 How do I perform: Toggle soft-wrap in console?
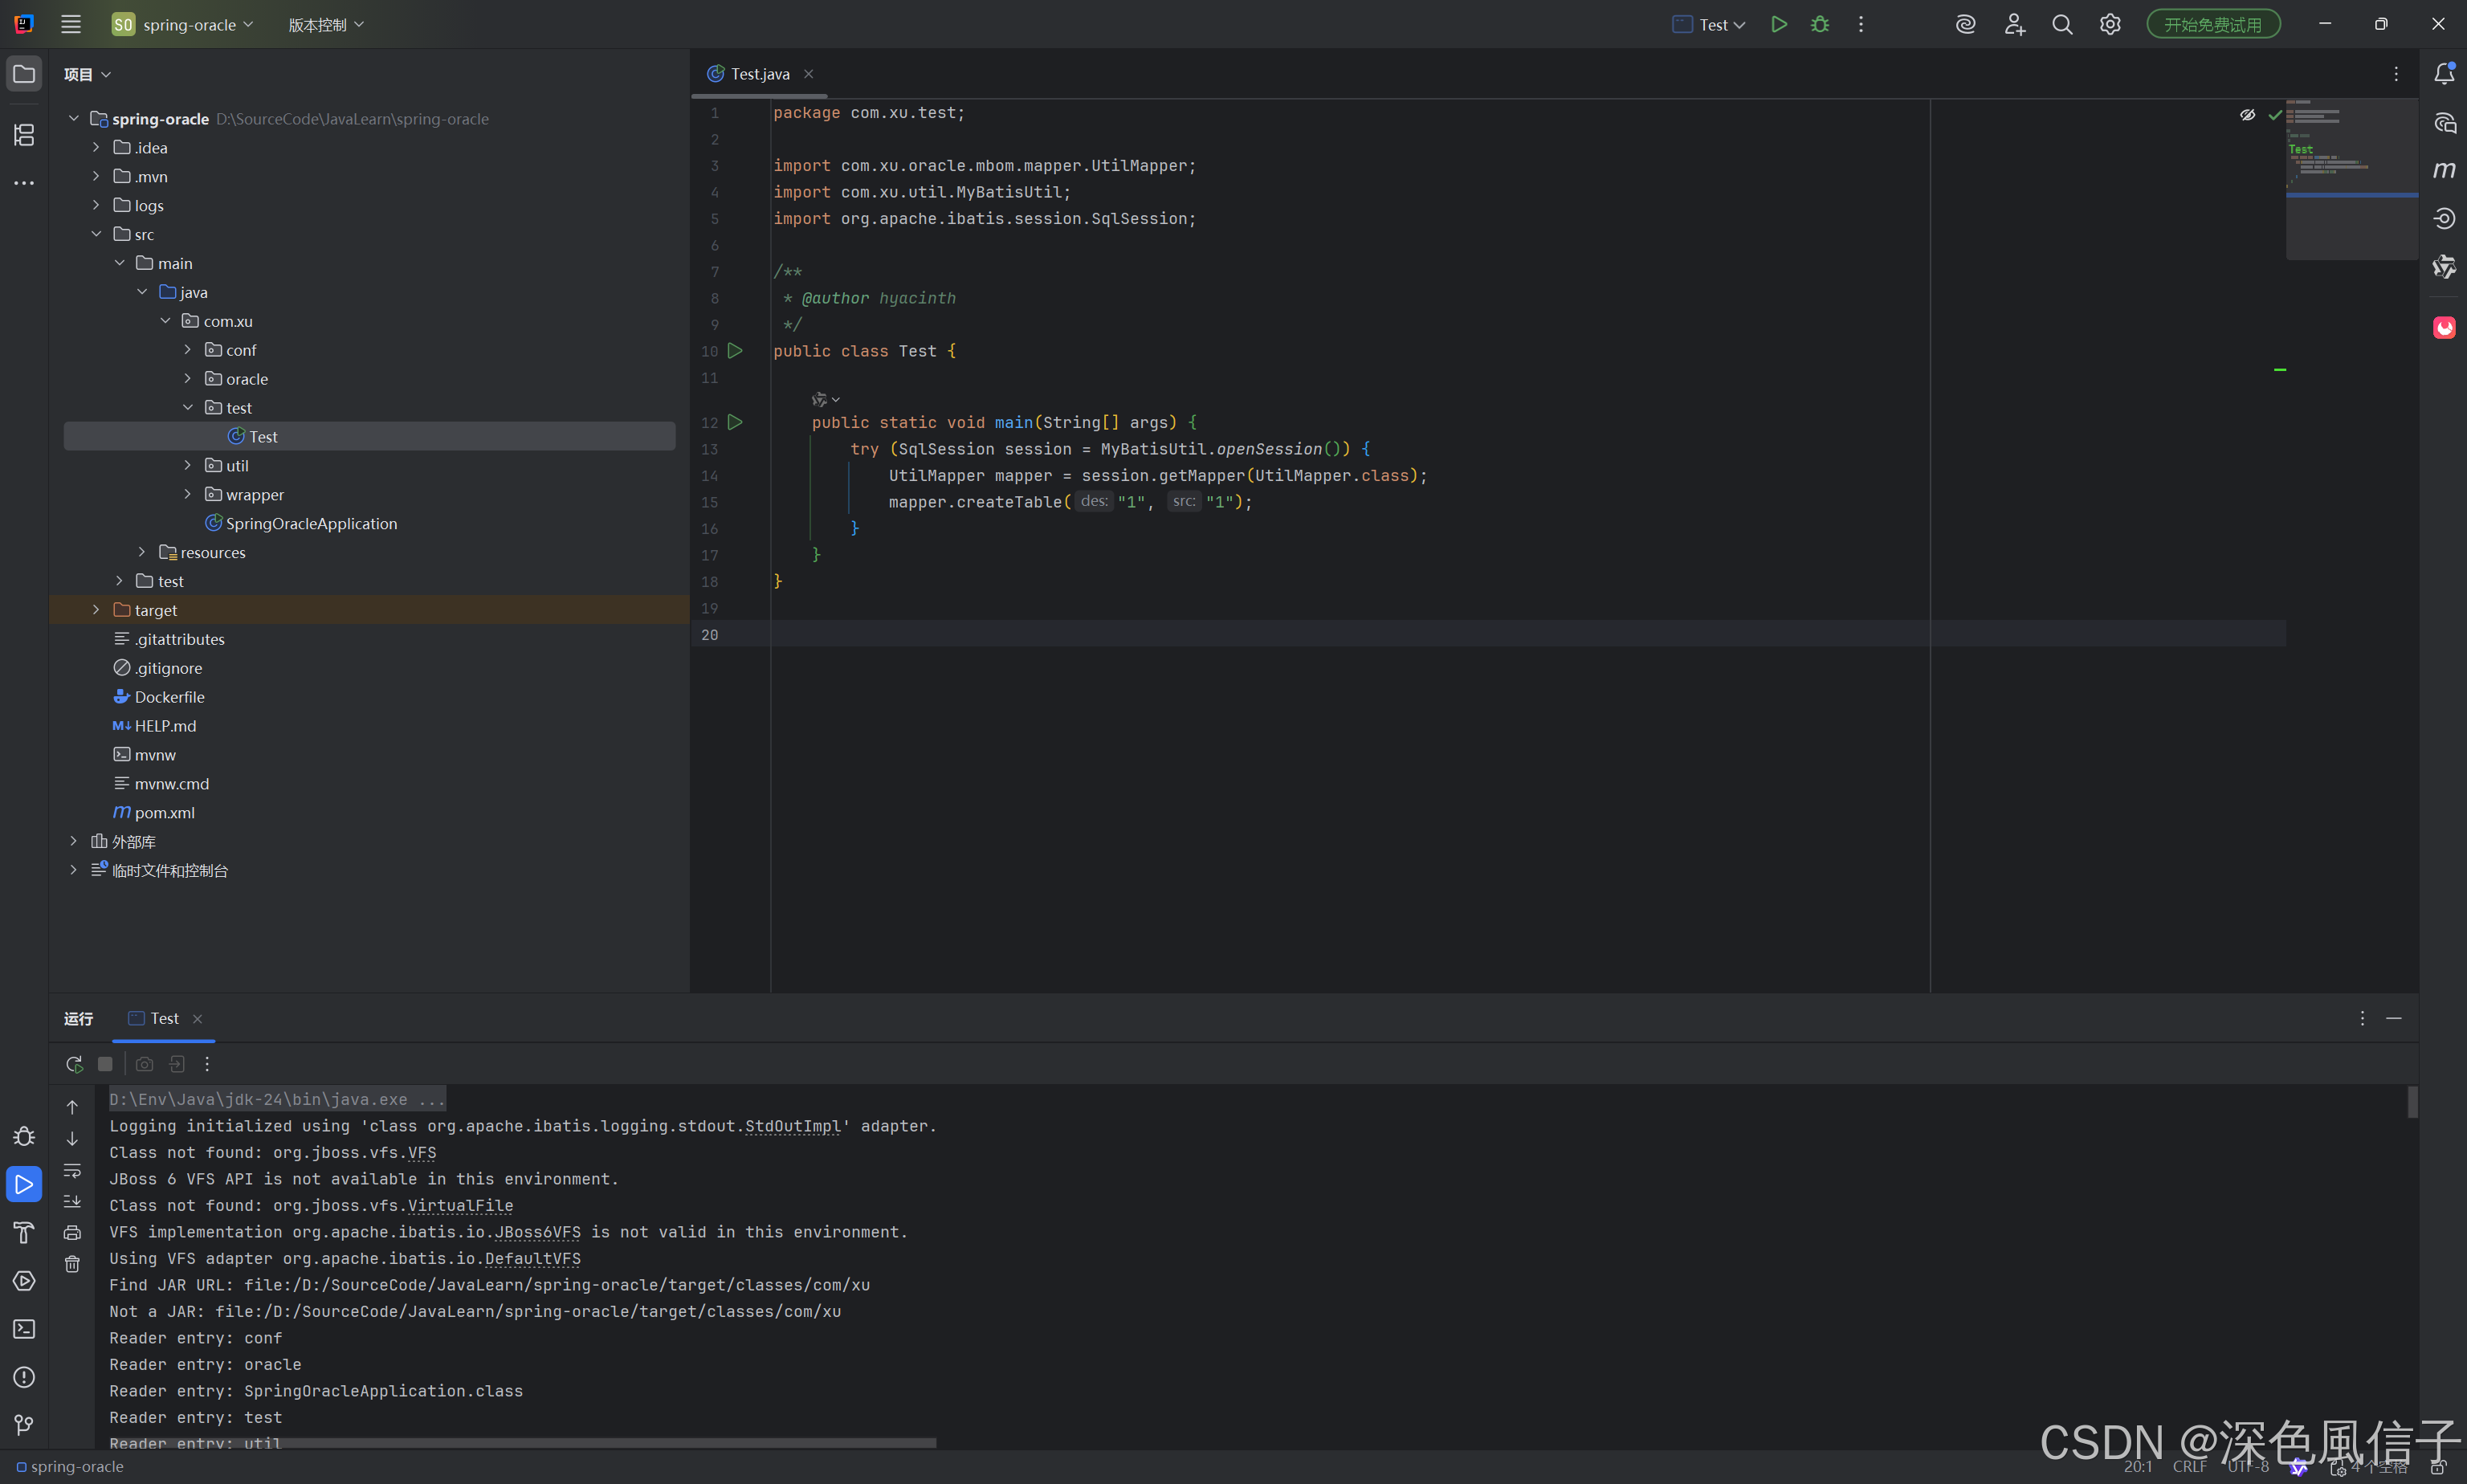[72, 1170]
